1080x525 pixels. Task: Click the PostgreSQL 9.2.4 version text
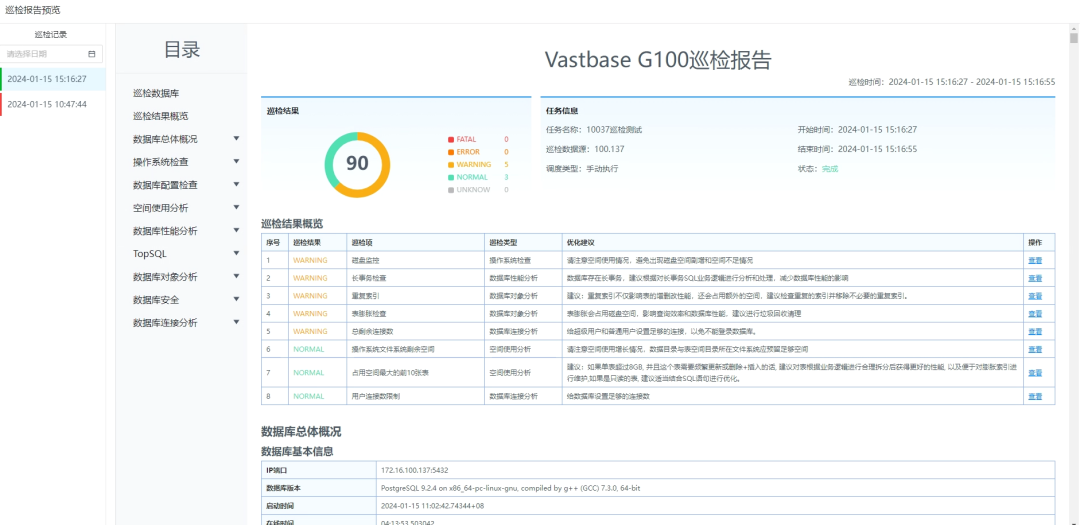tap(510, 488)
